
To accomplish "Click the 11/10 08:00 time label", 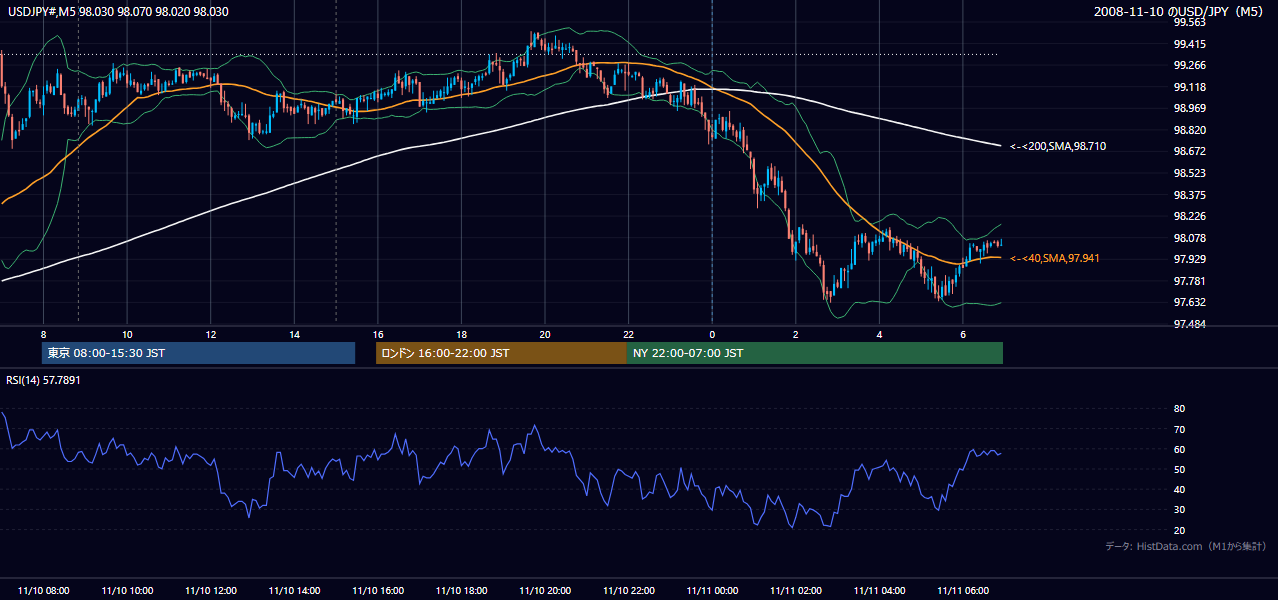I will click(44, 591).
